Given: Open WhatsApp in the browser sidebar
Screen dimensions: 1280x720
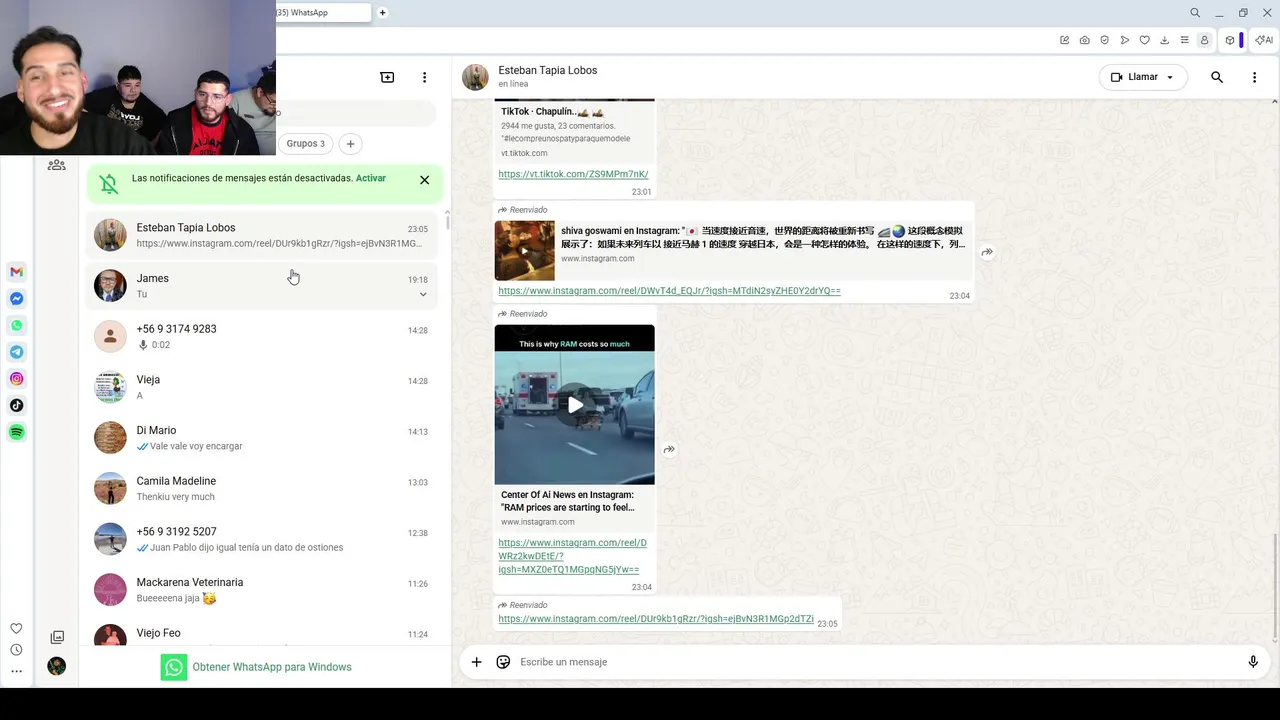Looking at the screenshot, I should pos(16,325).
